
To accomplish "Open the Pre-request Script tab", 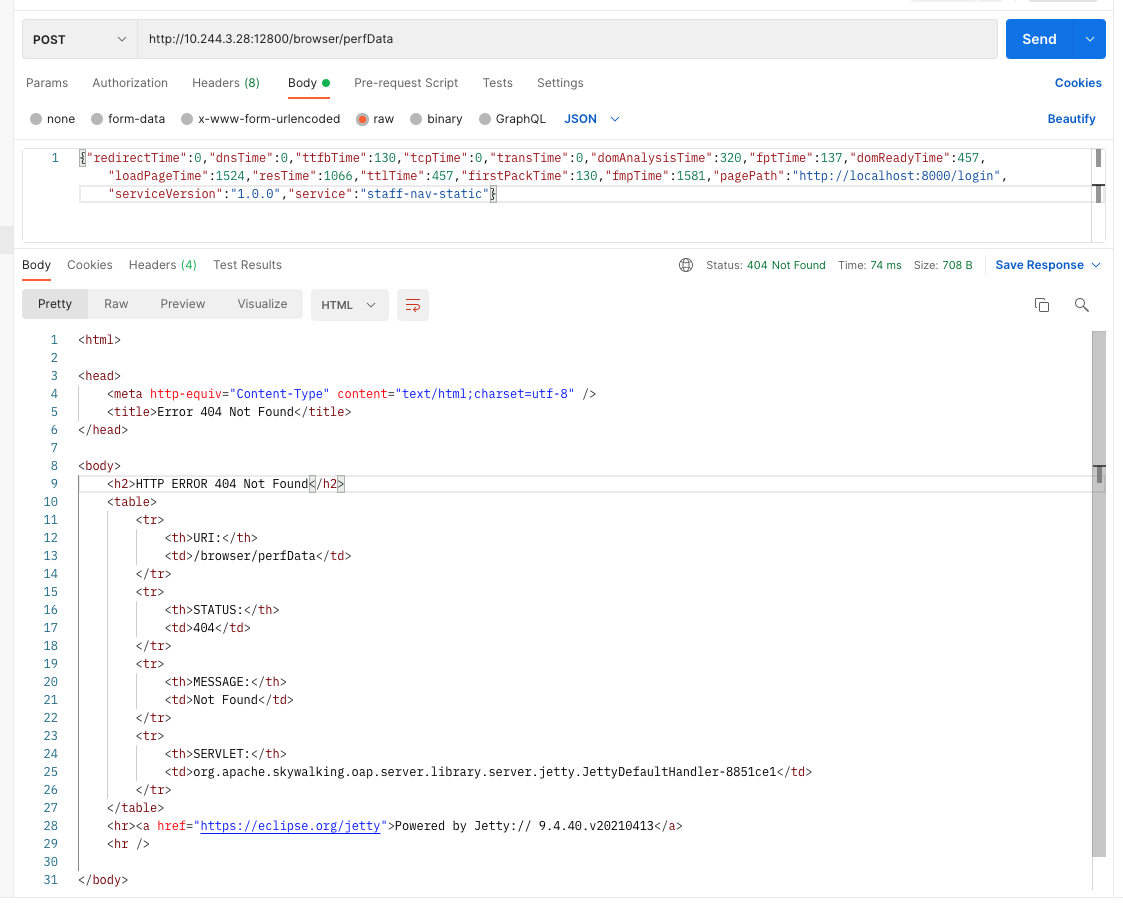I will tap(406, 83).
